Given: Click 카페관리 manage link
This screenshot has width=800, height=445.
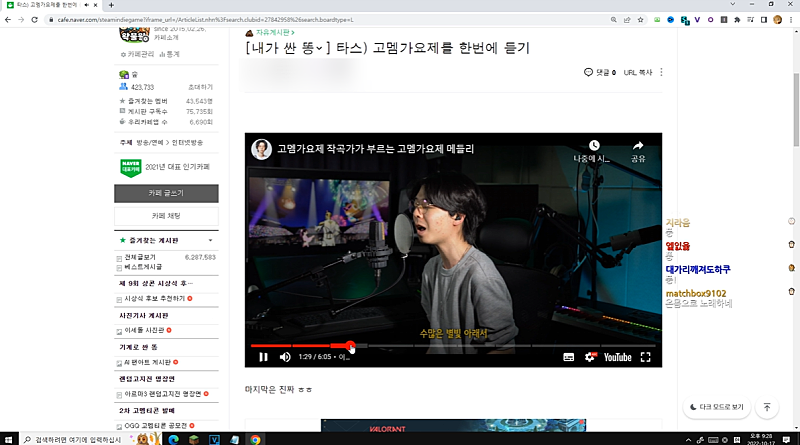Looking at the screenshot, I should 138,54.
